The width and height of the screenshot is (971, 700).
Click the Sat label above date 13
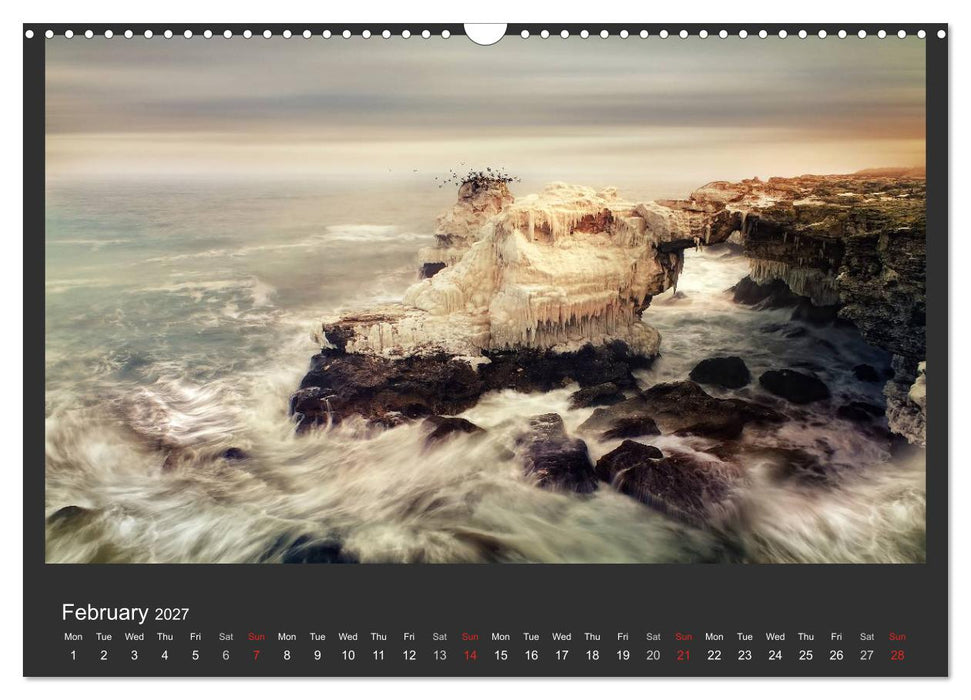click(440, 636)
